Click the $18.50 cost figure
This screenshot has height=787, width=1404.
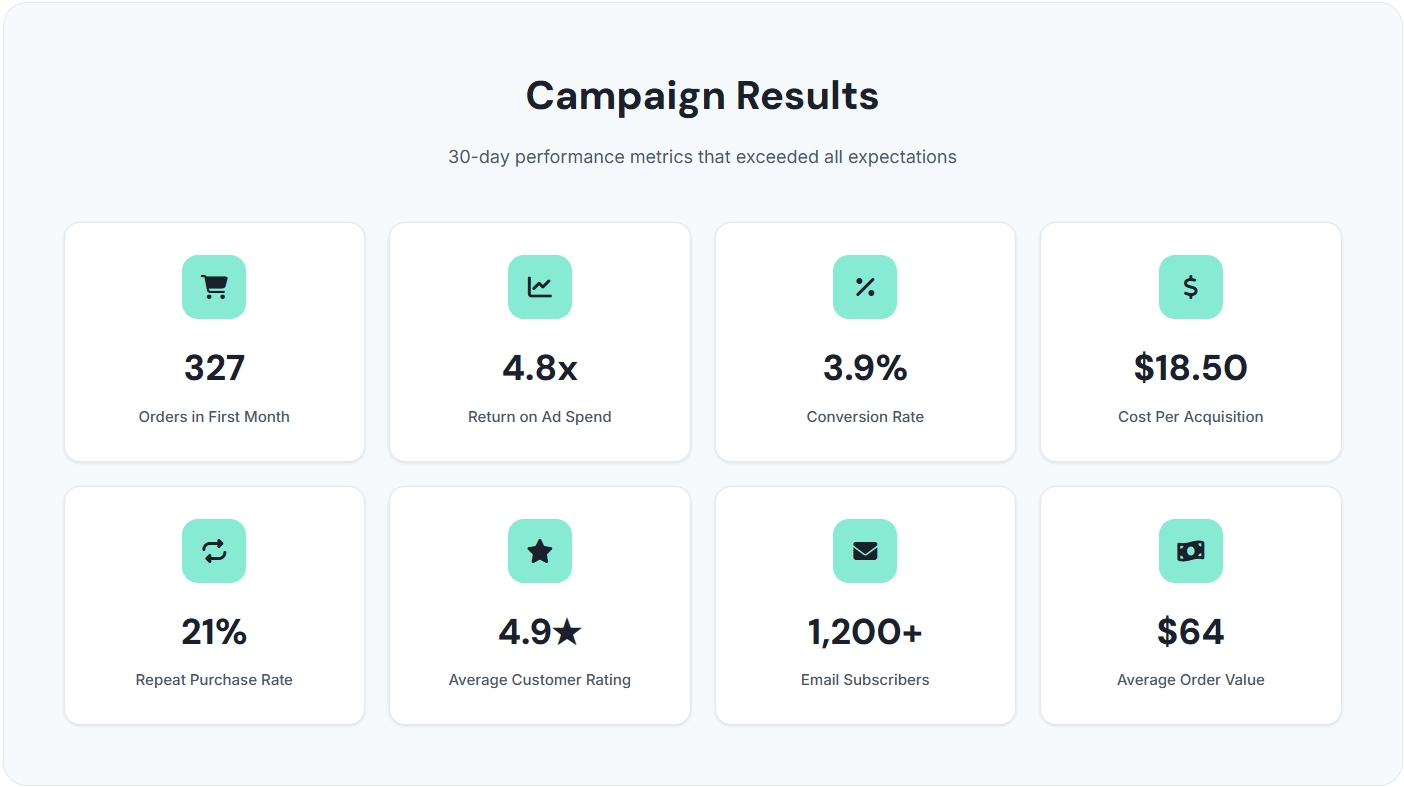tap(1190, 368)
